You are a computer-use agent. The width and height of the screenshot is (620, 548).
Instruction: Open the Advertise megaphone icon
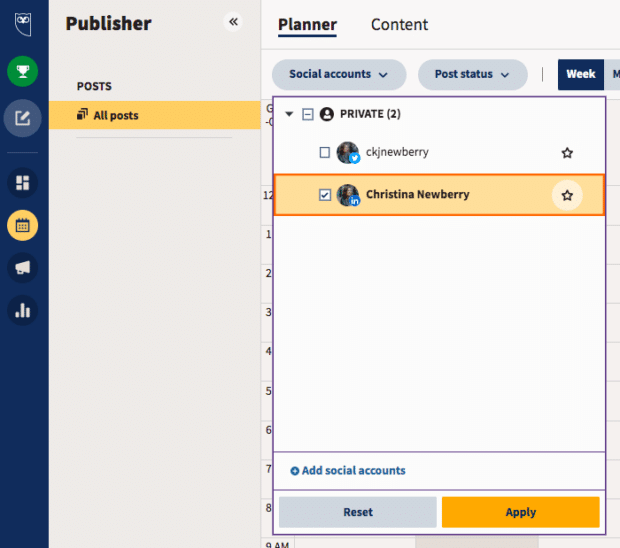click(22, 267)
